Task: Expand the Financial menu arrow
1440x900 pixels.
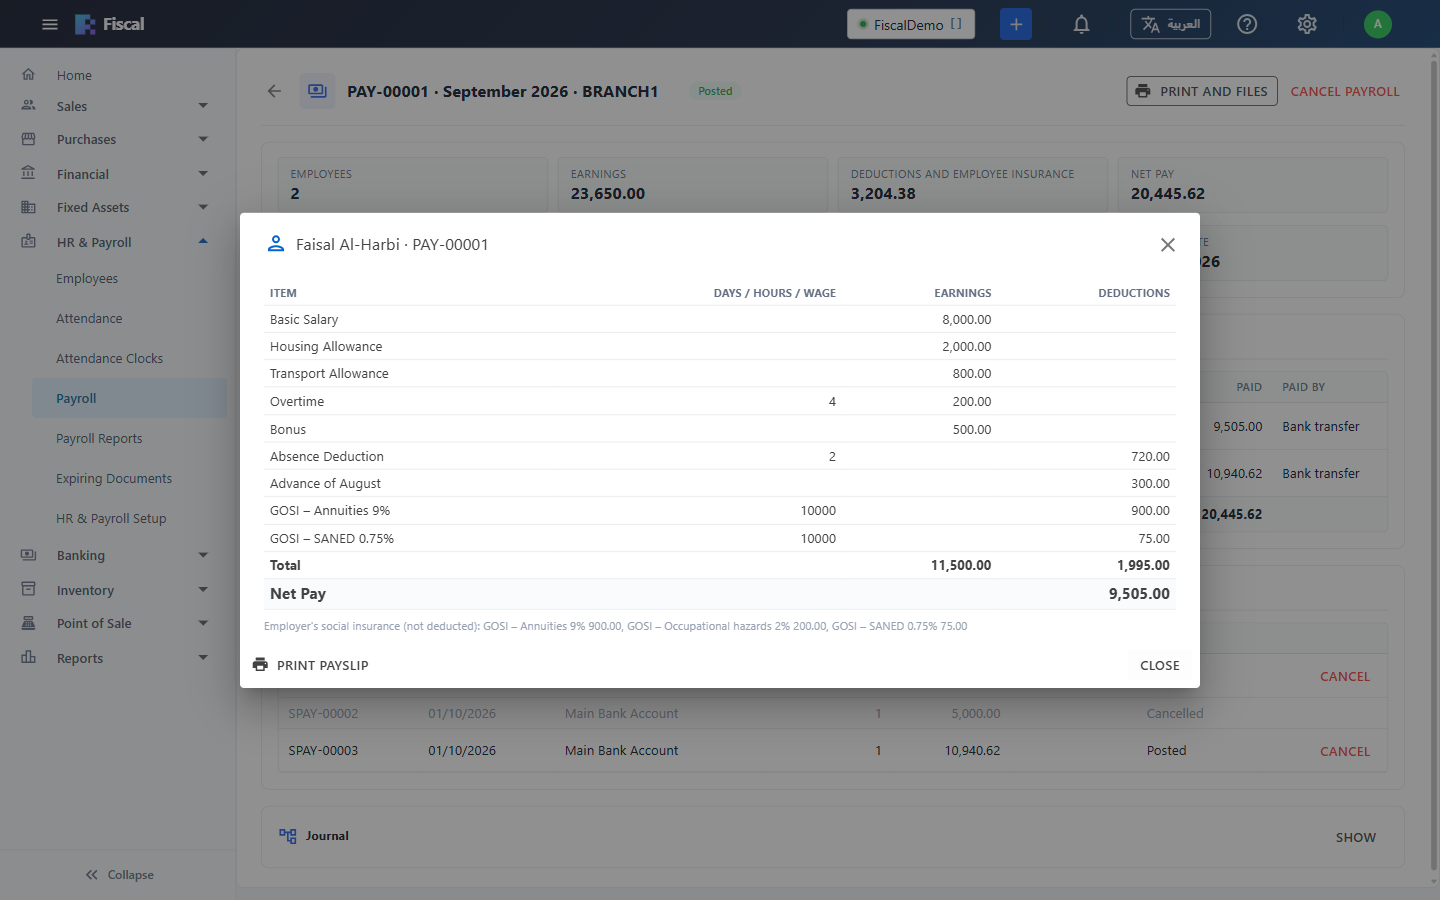Action: [x=203, y=174]
